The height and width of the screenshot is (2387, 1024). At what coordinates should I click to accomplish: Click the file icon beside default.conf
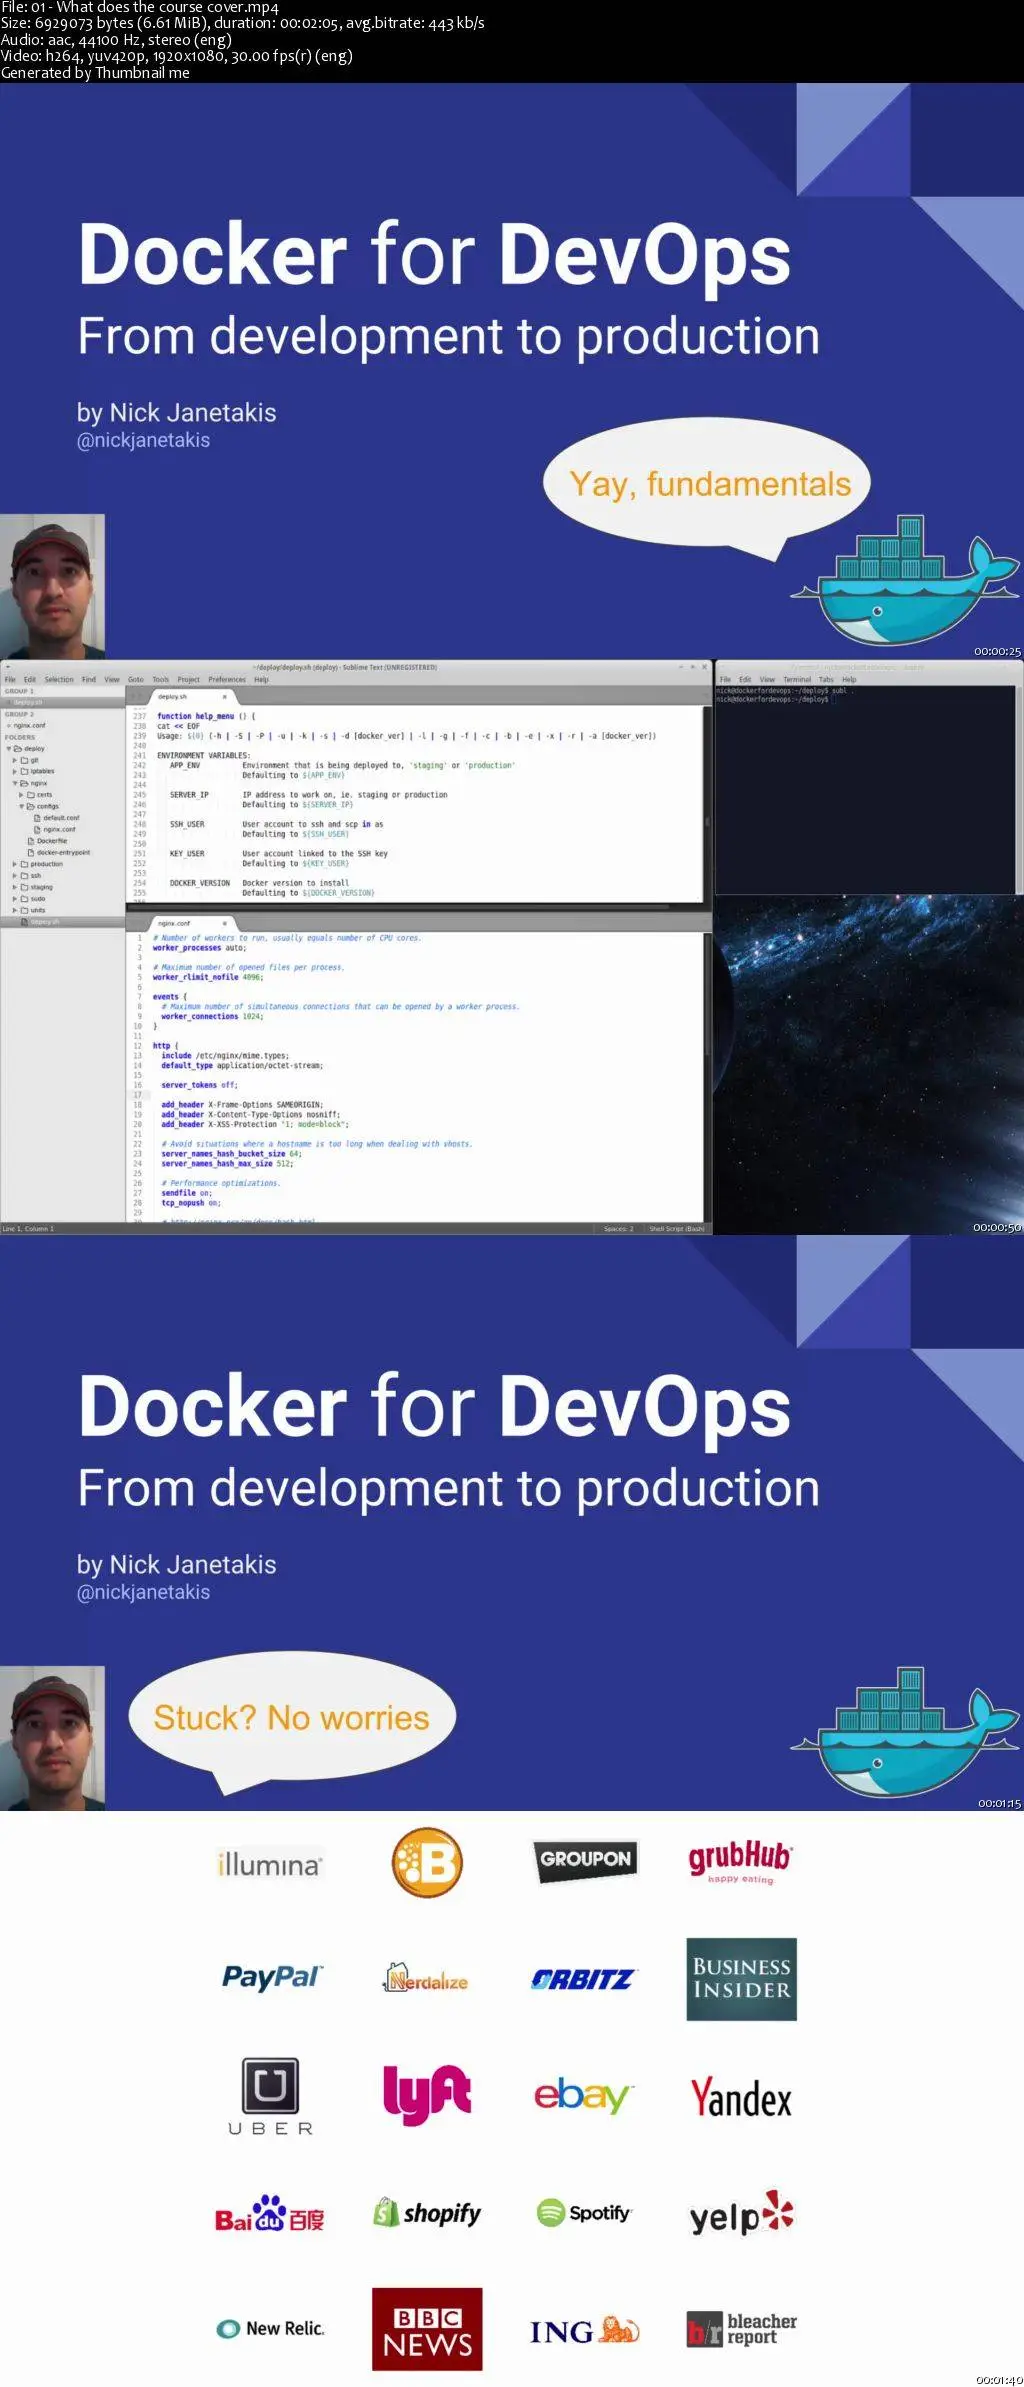(37, 817)
